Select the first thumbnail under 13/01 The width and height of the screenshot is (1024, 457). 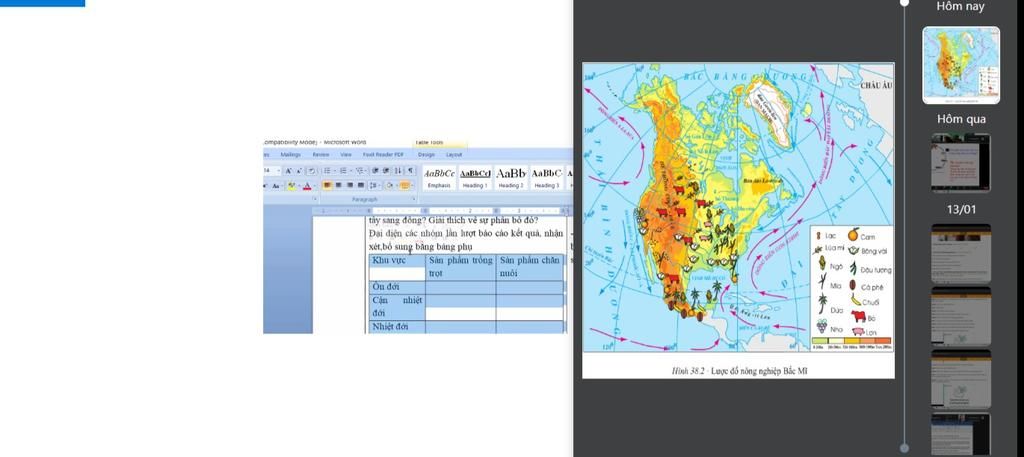point(961,253)
